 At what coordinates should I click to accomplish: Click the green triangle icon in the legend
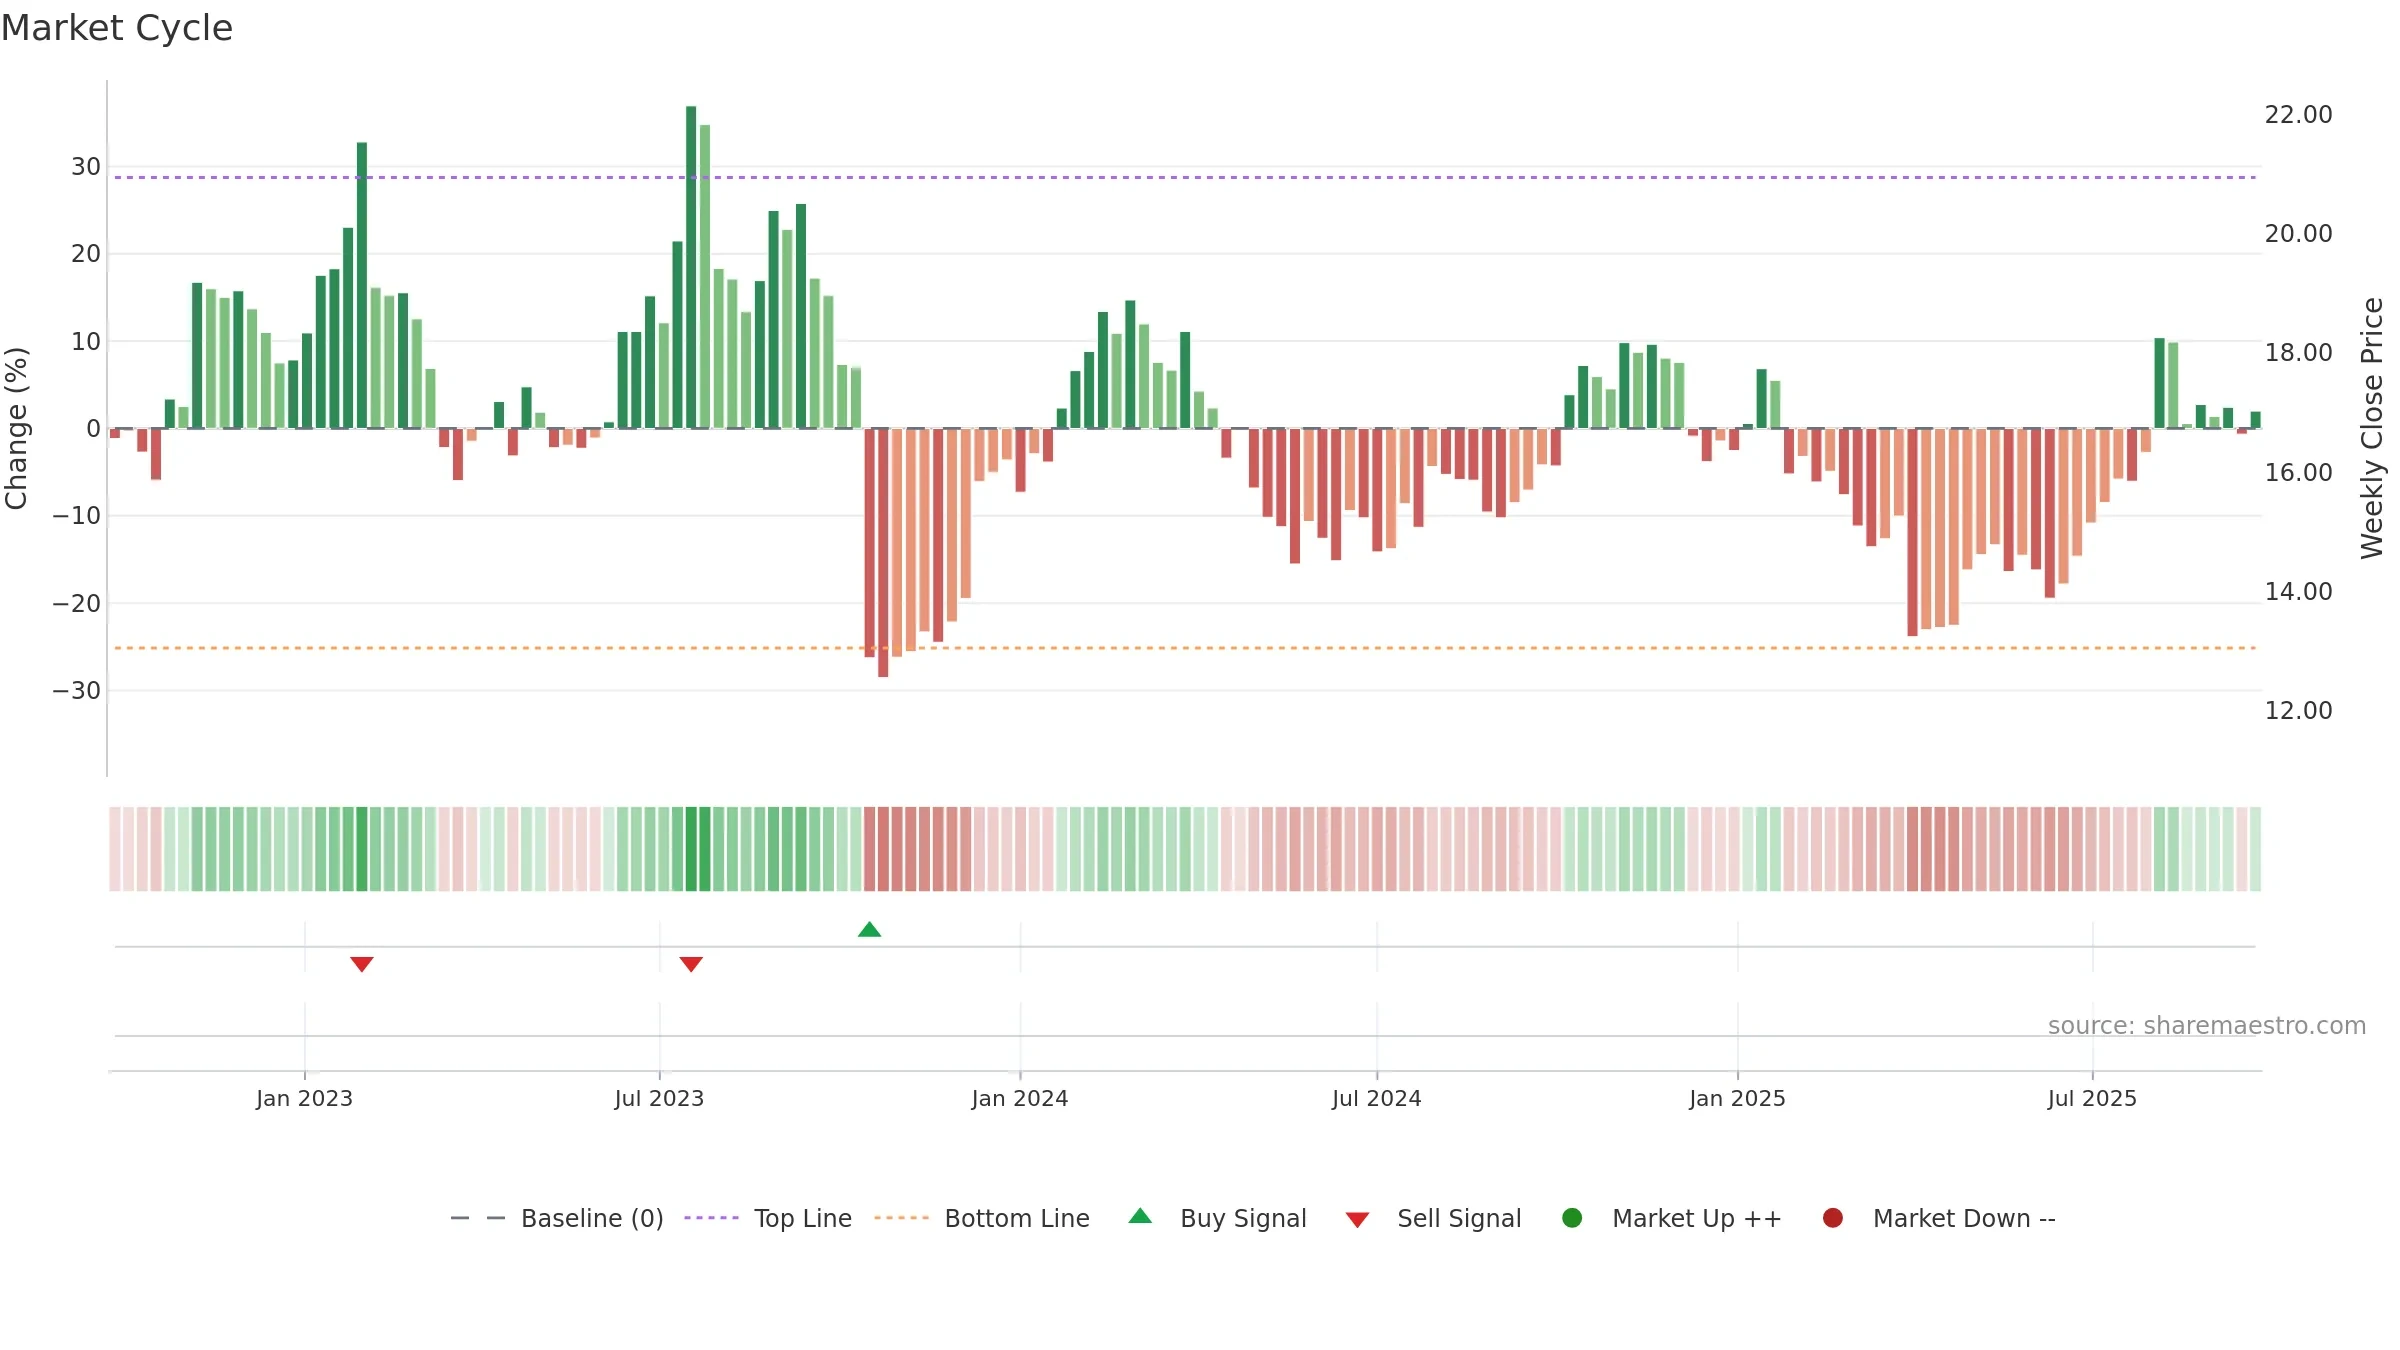(1140, 1216)
